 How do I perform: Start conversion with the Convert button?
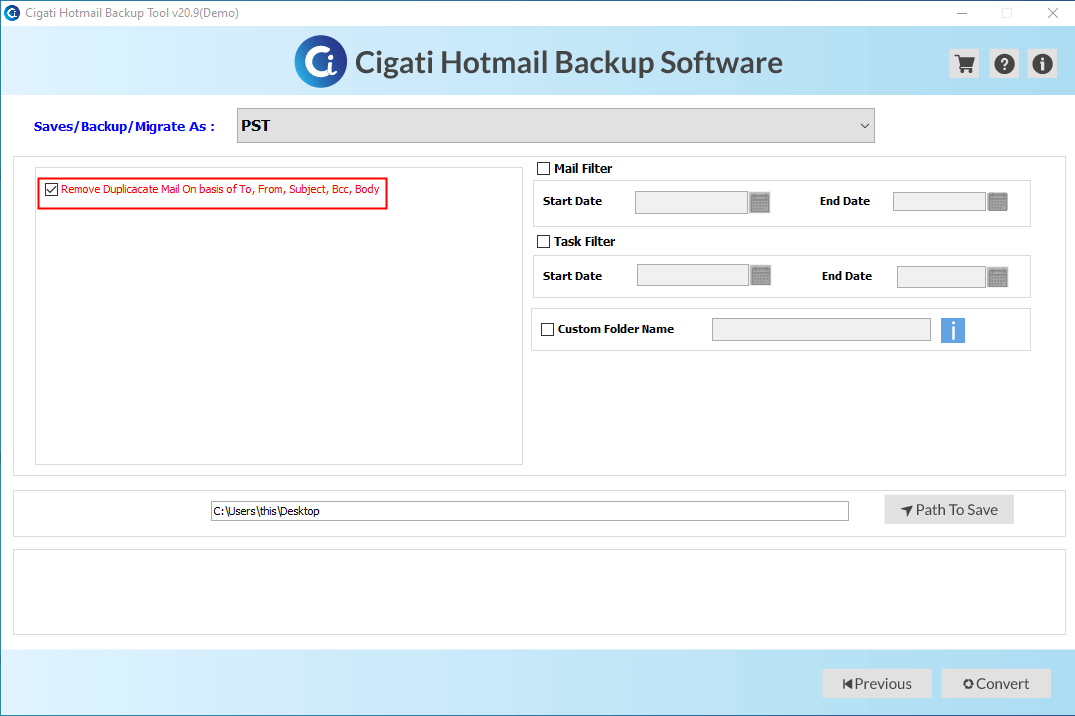(x=996, y=684)
